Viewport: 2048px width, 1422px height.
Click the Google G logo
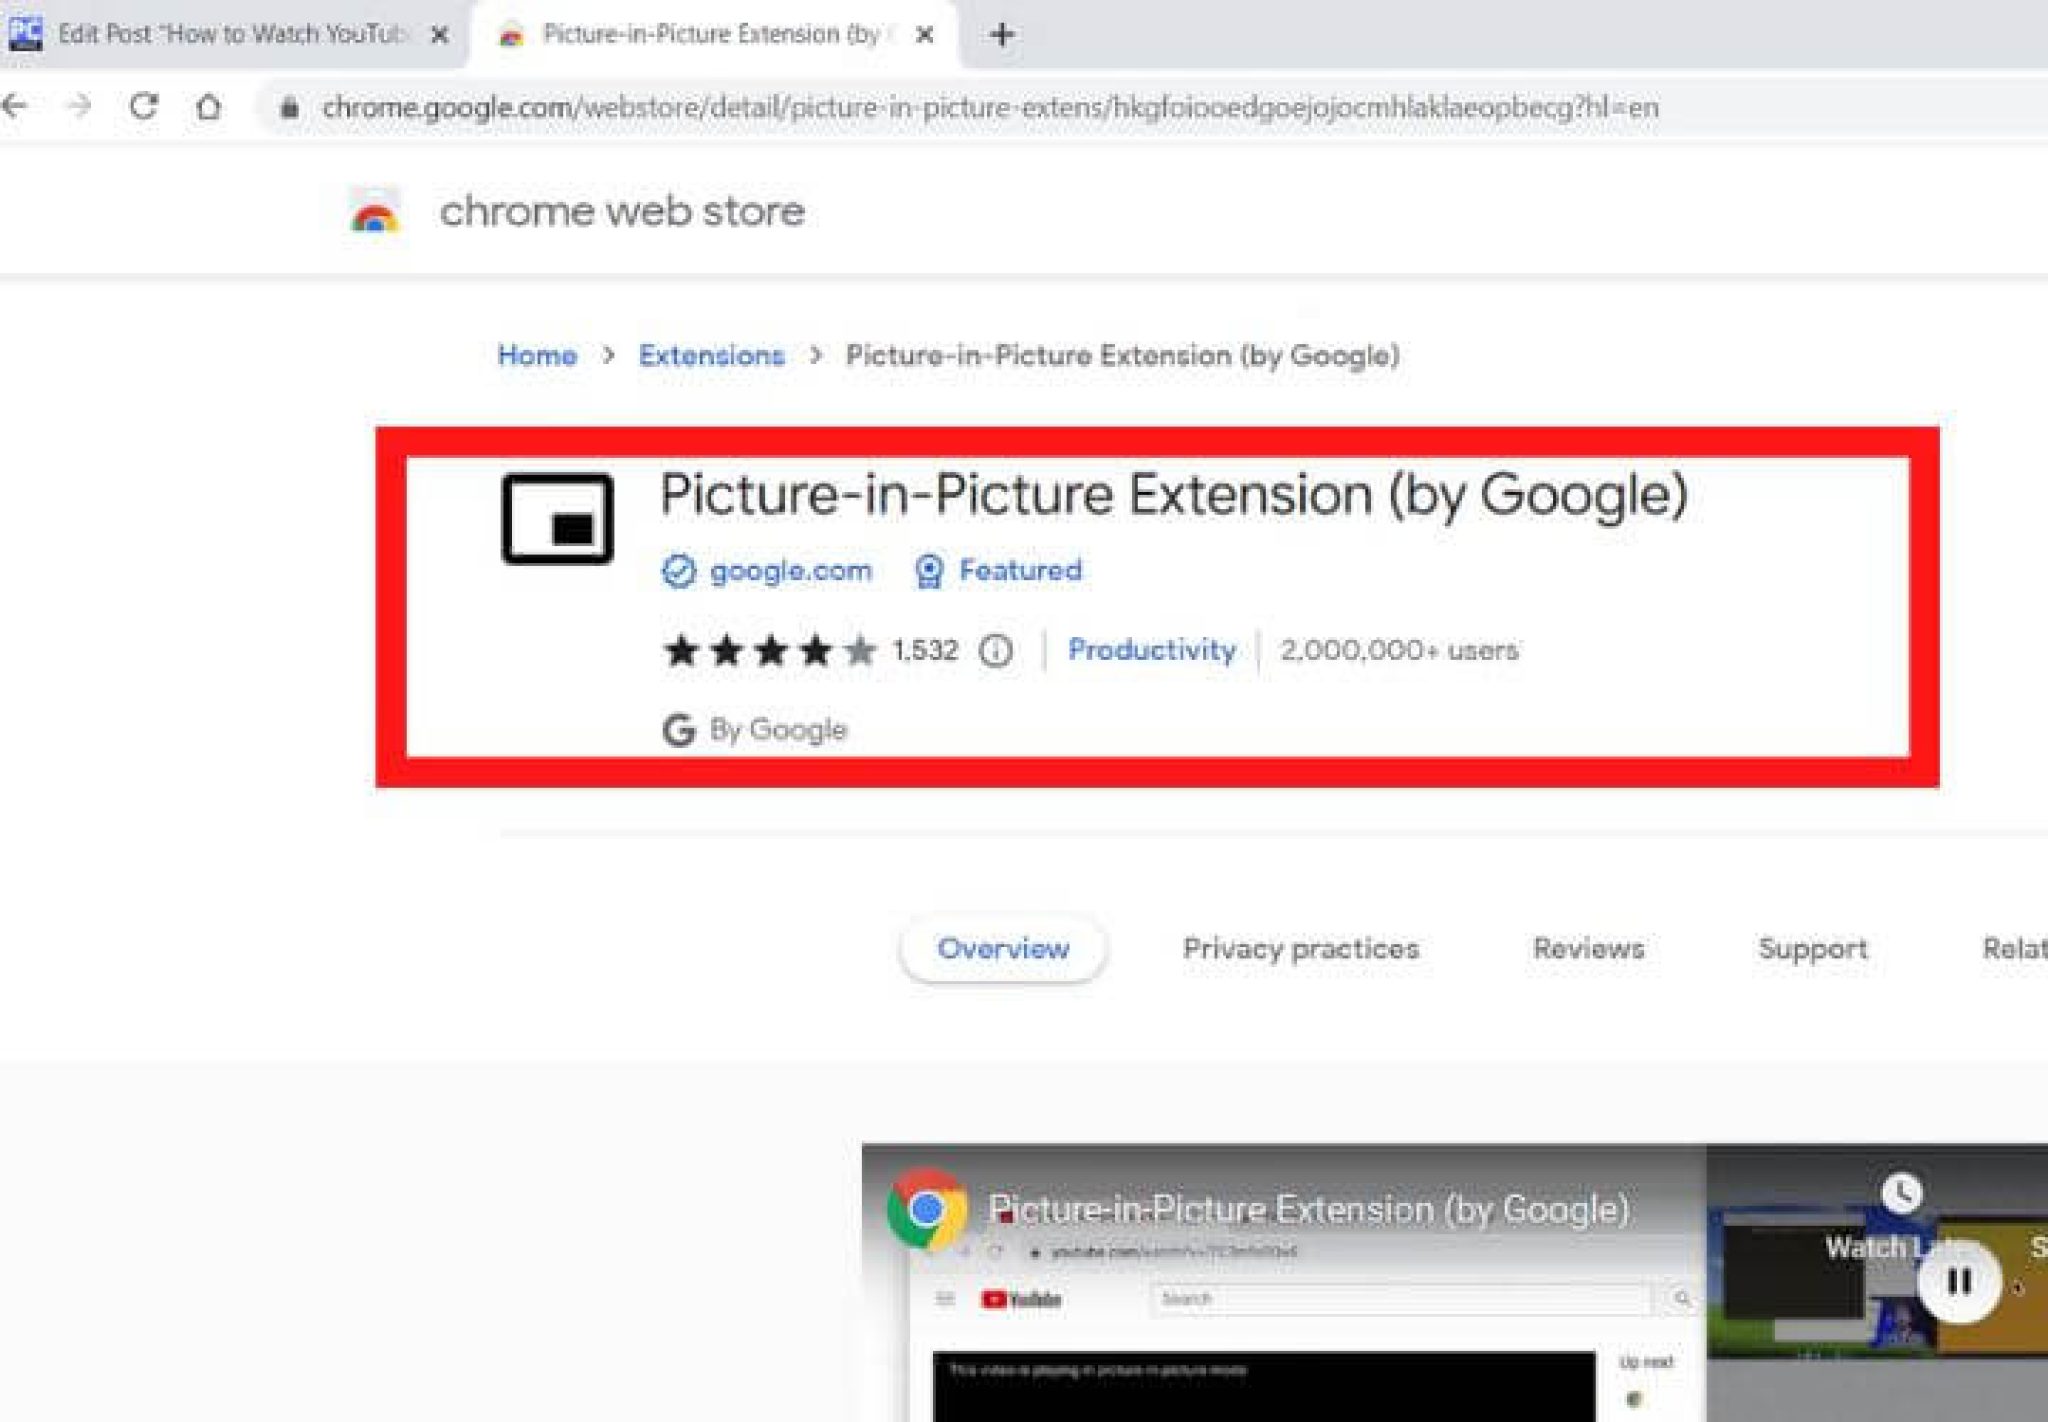pos(679,730)
